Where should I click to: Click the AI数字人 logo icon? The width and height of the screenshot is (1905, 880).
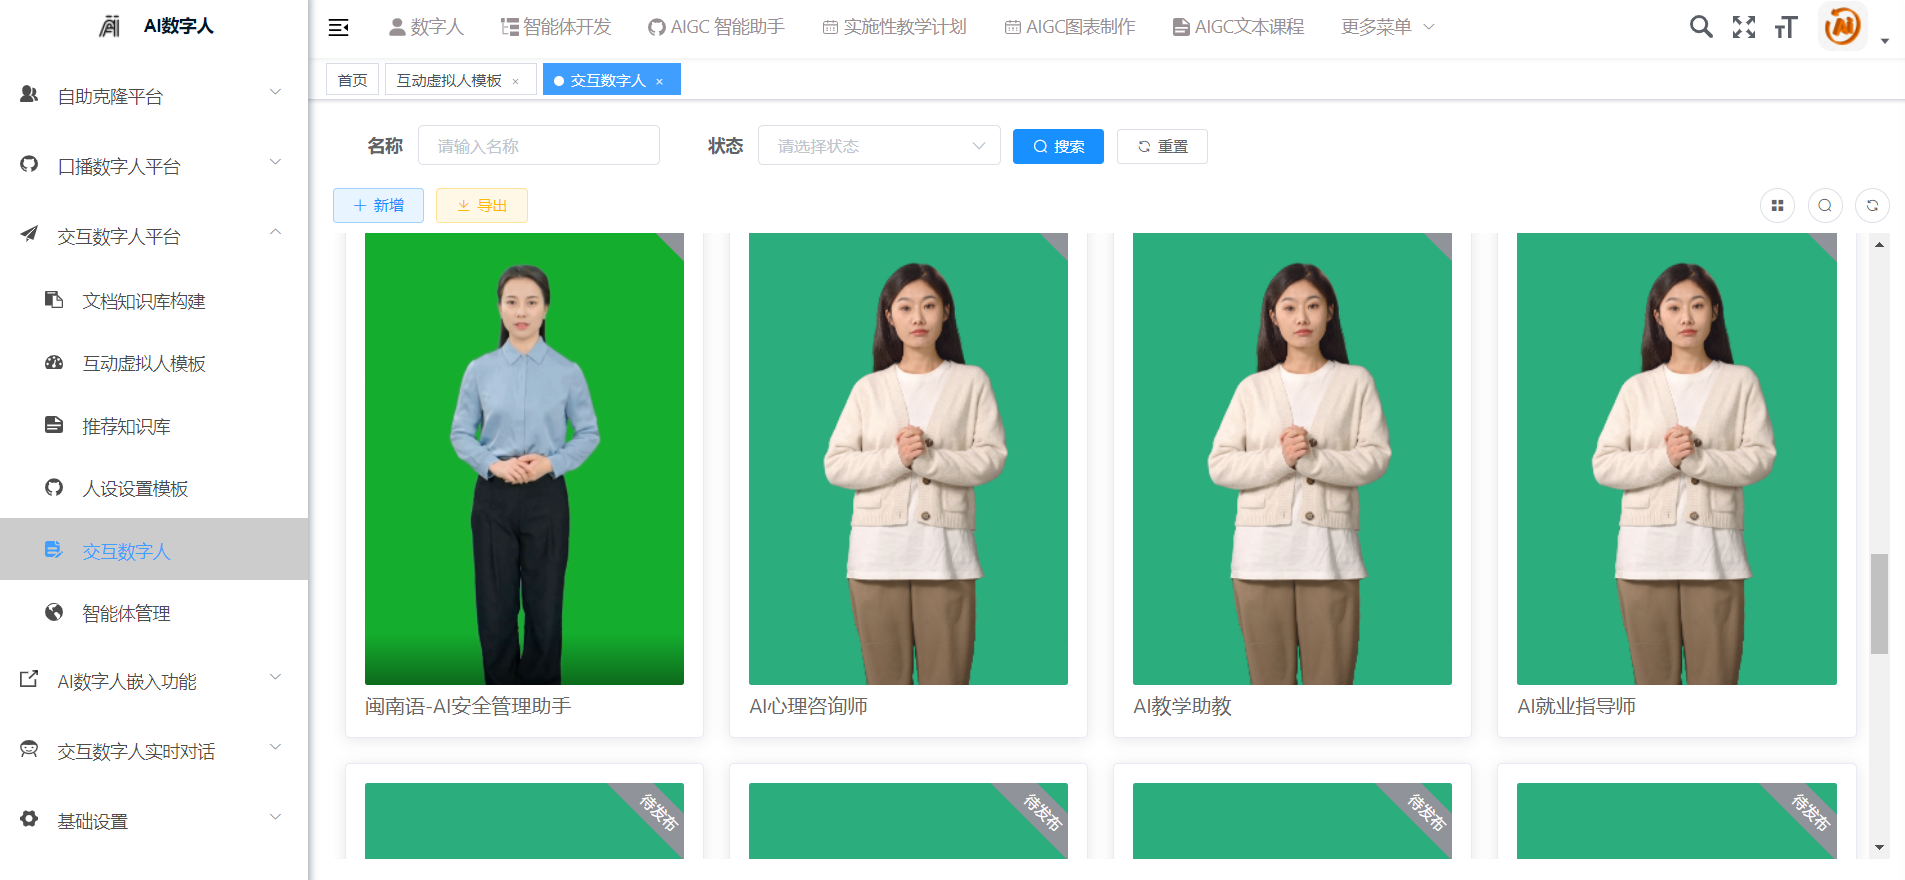point(110,26)
